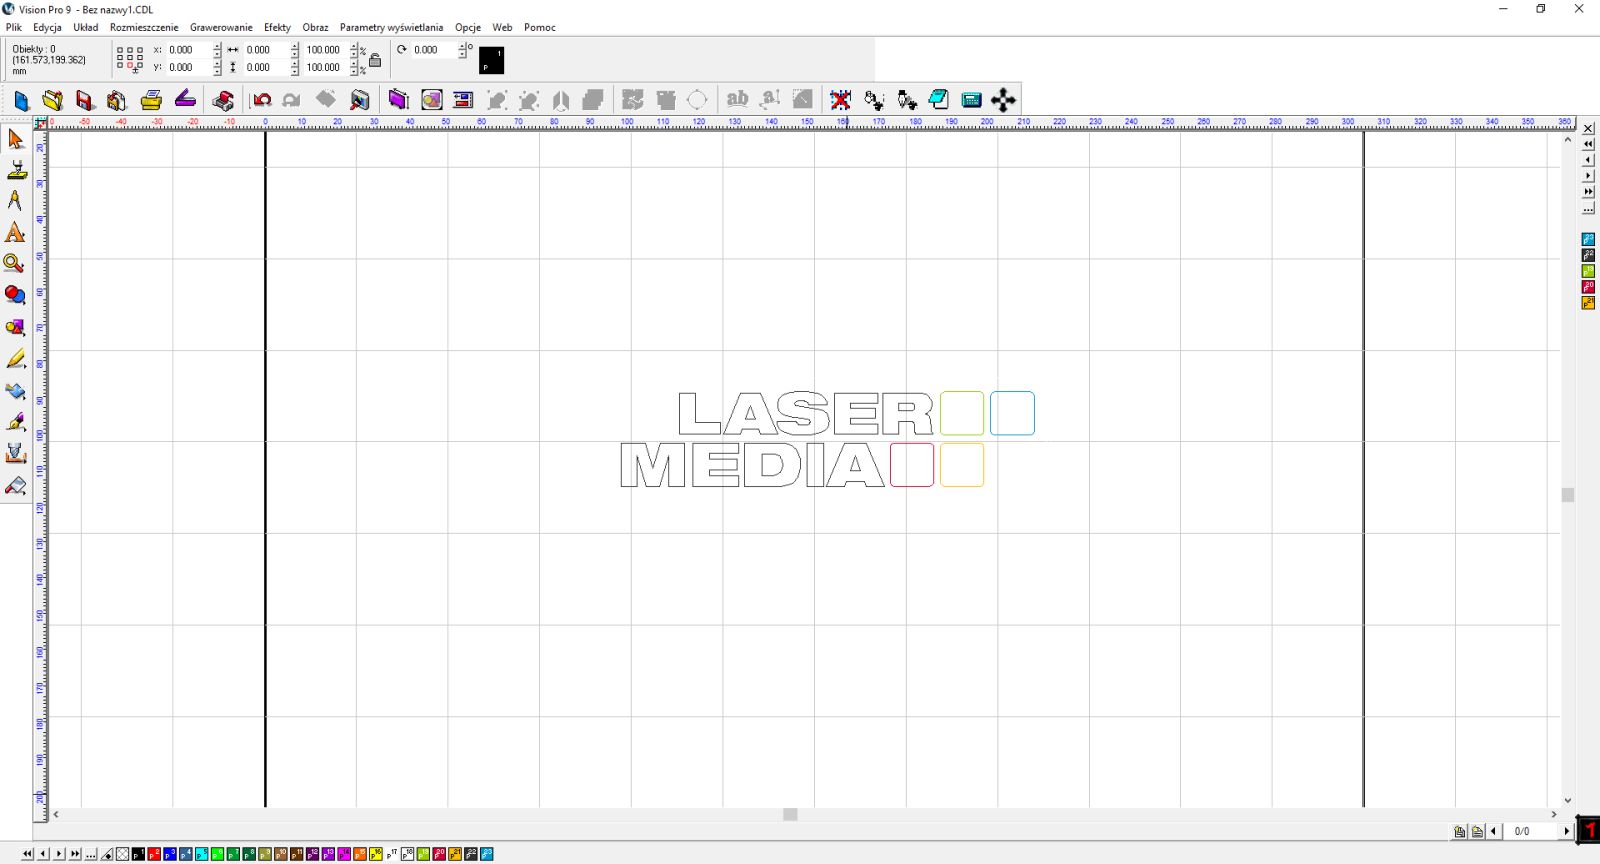Select the Eraser tool in left toolbar

(x=15, y=486)
